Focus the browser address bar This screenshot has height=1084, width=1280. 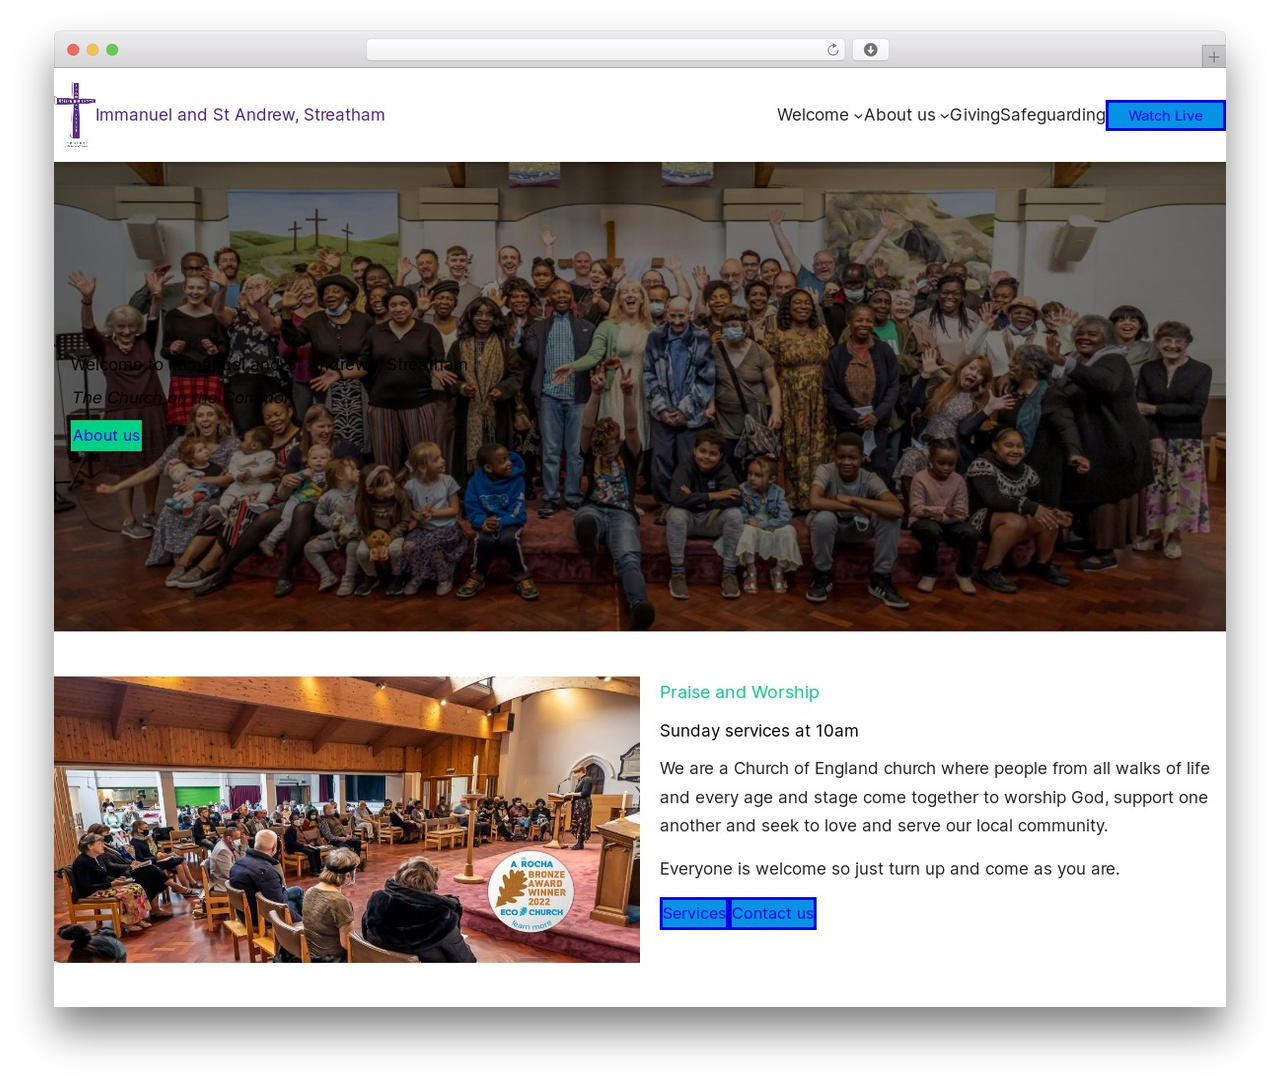tap(606, 50)
